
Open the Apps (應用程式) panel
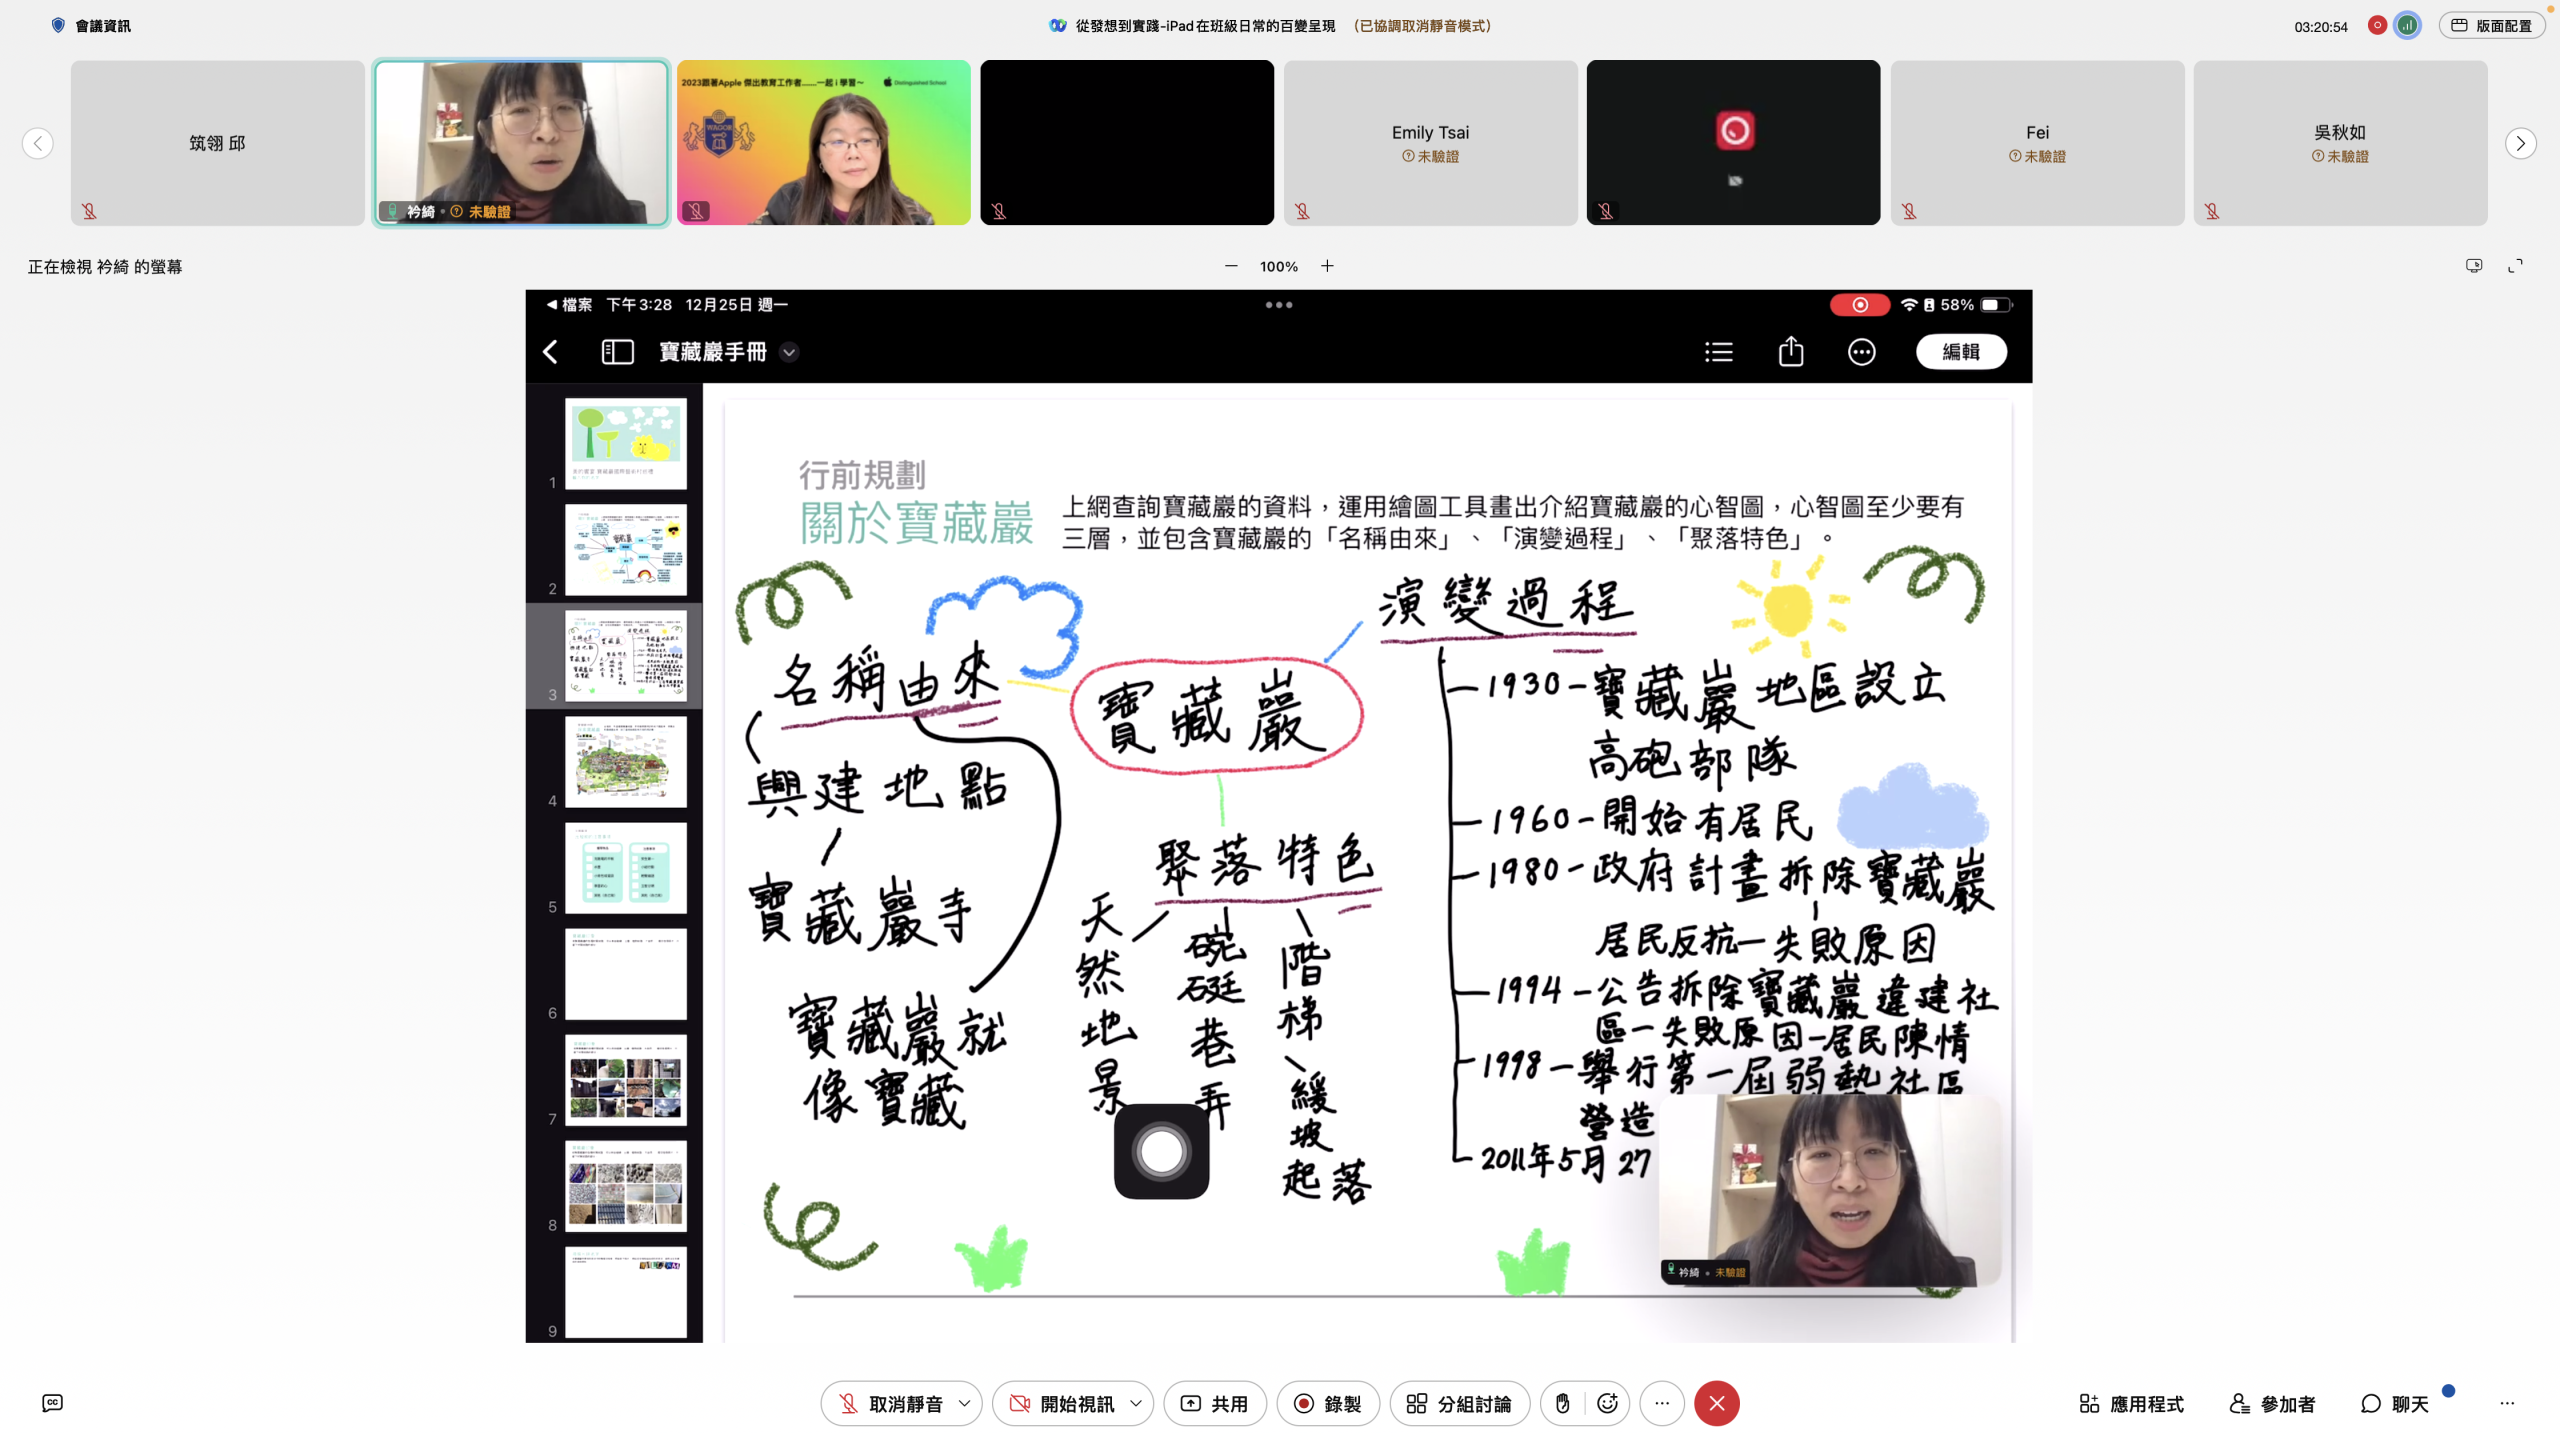point(2131,1403)
